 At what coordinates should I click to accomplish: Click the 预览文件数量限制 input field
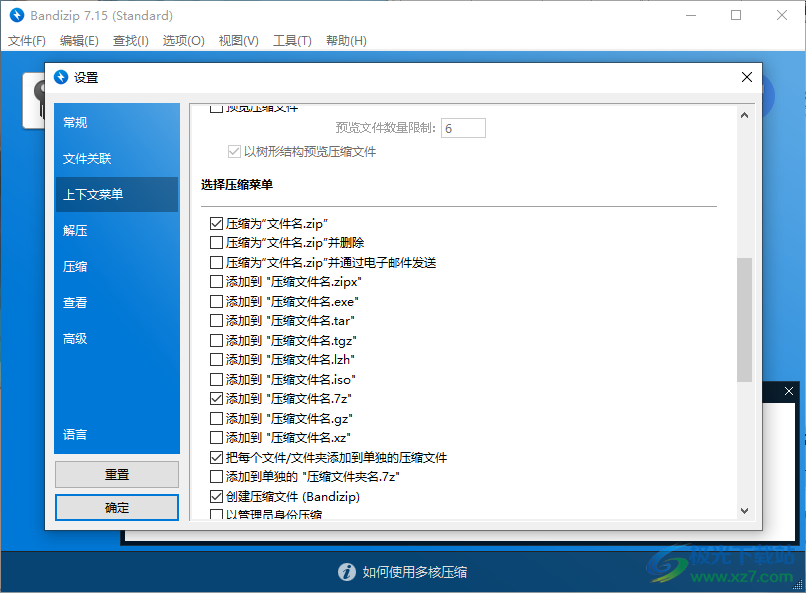click(463, 128)
